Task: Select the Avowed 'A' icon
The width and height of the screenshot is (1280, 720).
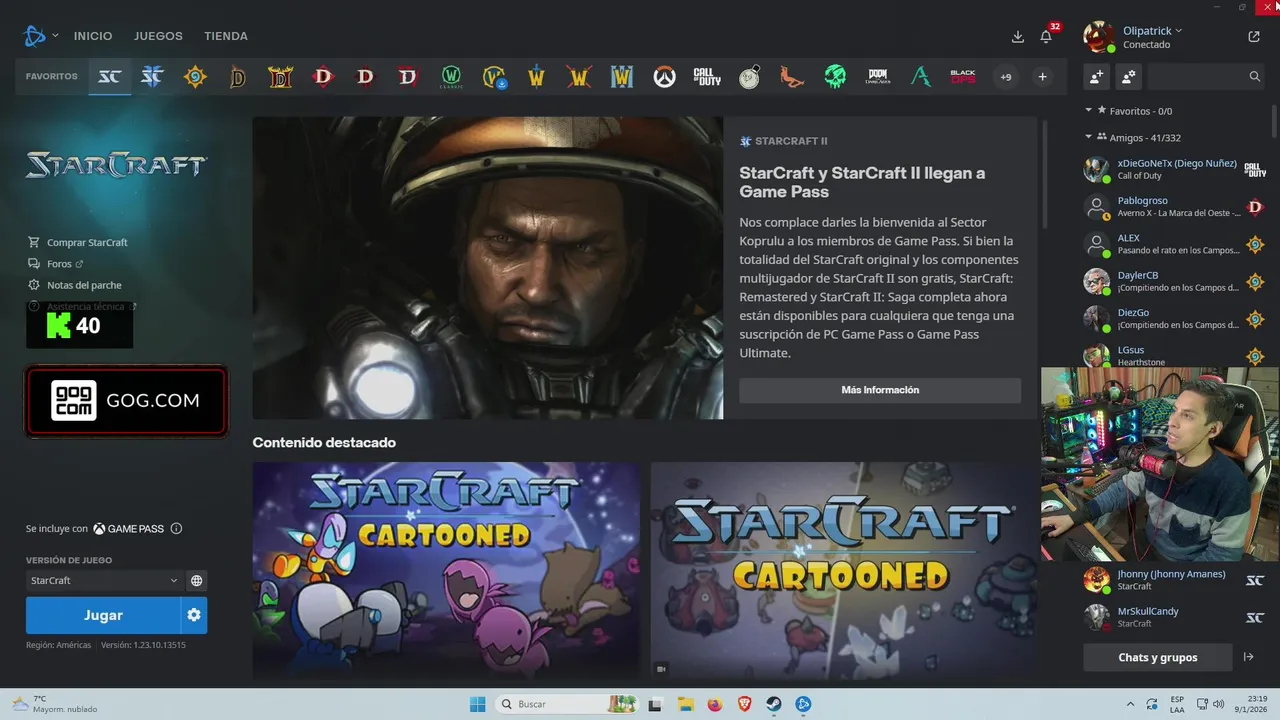Action: pos(921,77)
